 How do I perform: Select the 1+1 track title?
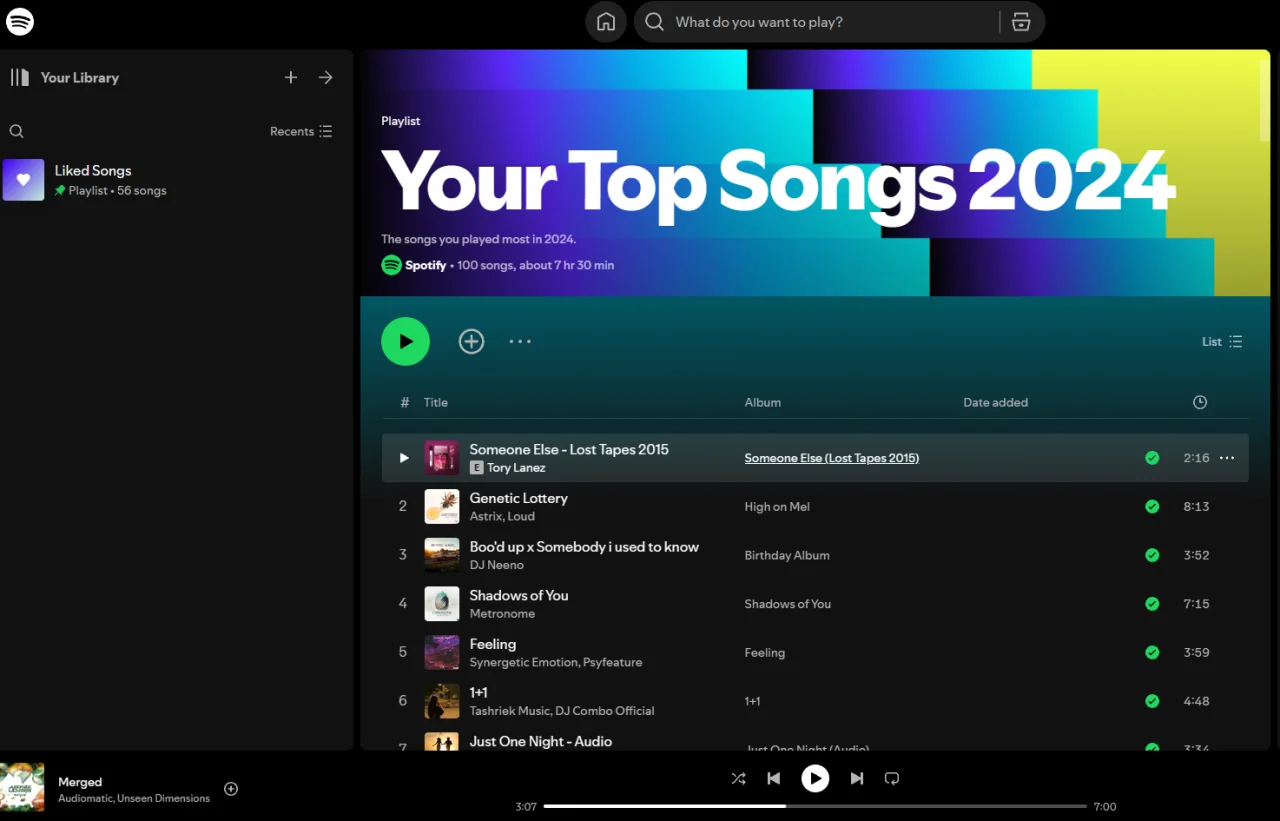click(478, 692)
